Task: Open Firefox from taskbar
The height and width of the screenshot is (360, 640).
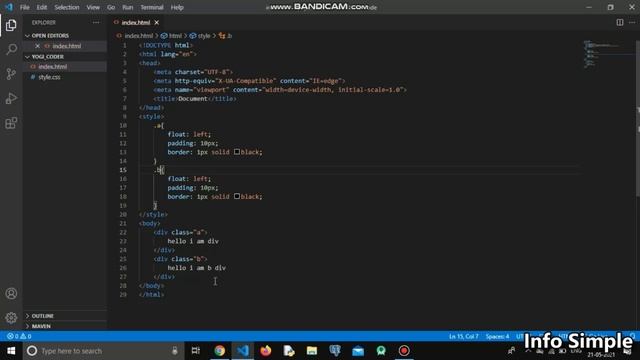Action: tap(266, 351)
